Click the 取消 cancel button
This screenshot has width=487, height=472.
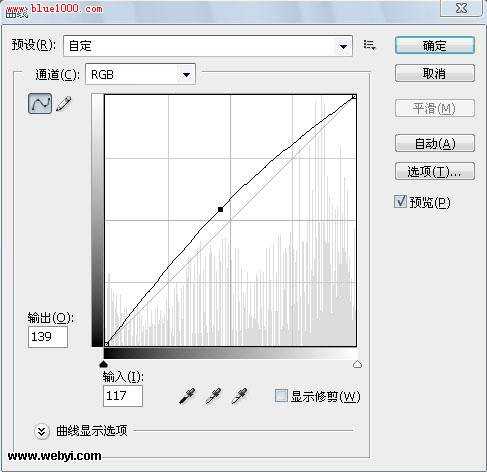point(435,73)
